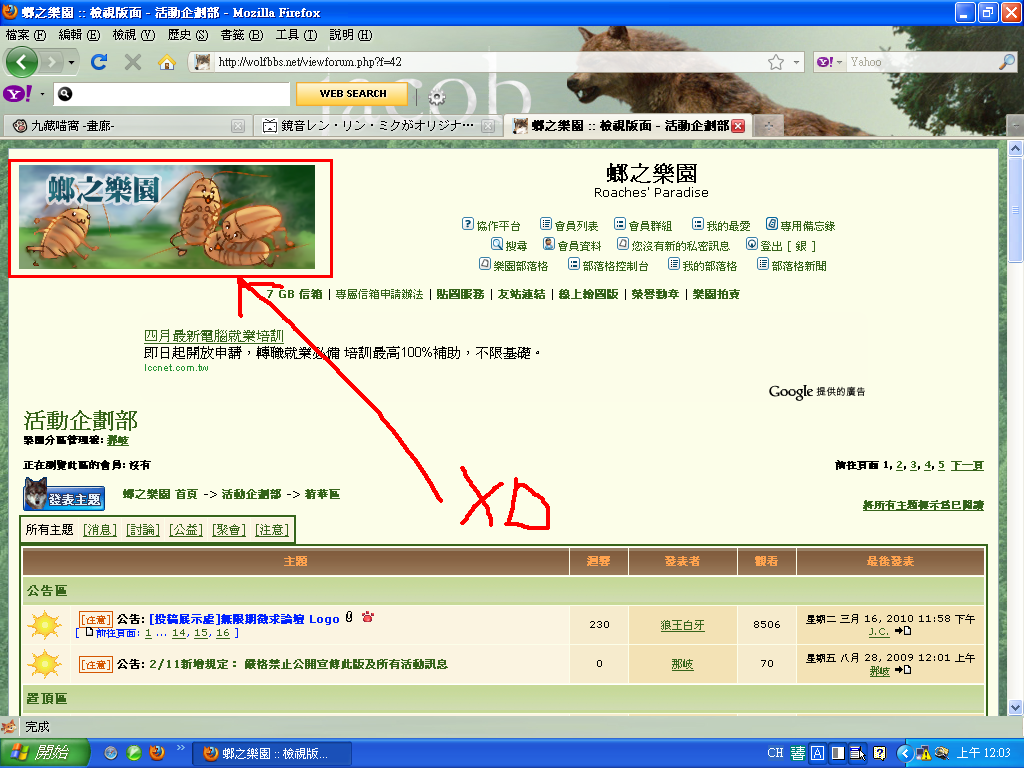
Task: Click the Roaches' Paradise cockroach banner image
Action: 167,217
